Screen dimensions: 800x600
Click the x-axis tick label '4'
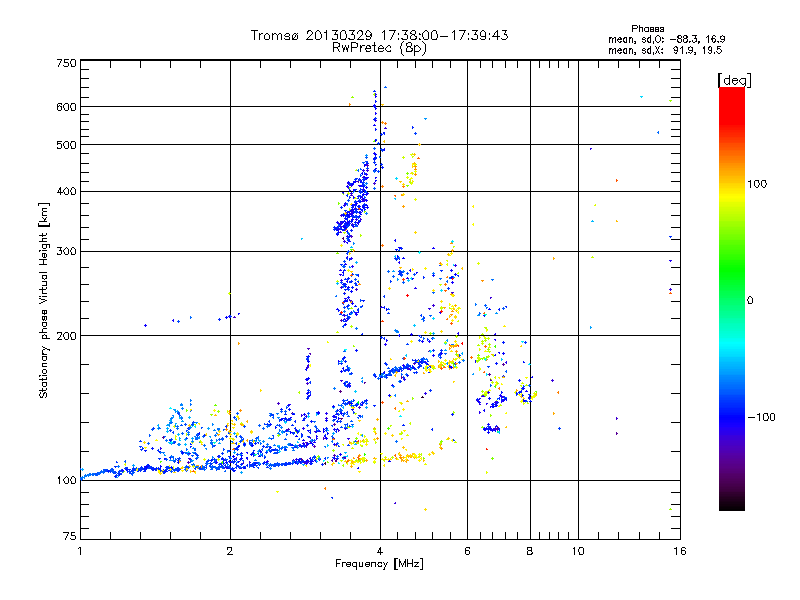380,551
